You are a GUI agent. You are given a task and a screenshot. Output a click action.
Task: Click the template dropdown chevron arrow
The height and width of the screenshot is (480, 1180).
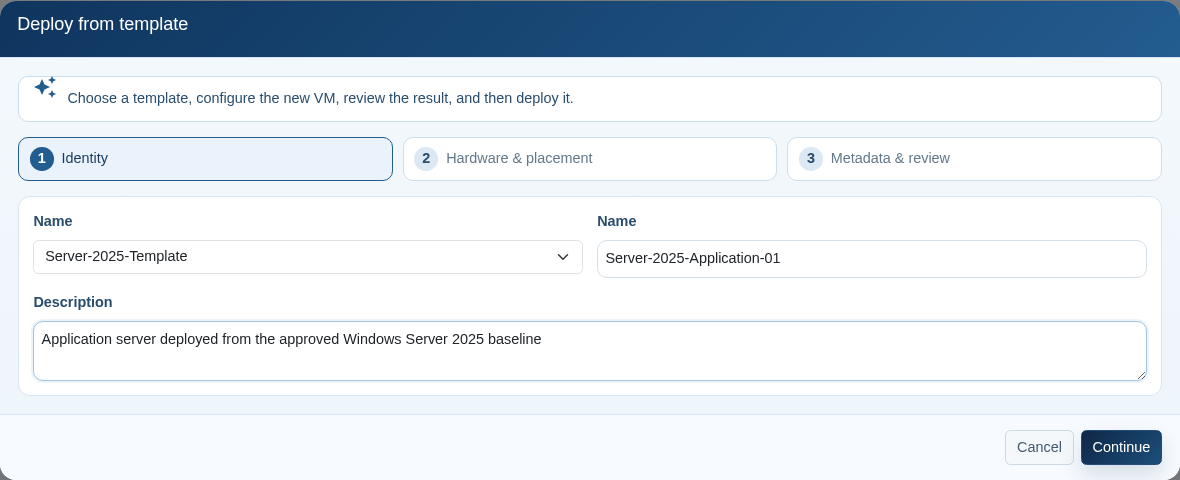[563, 257]
